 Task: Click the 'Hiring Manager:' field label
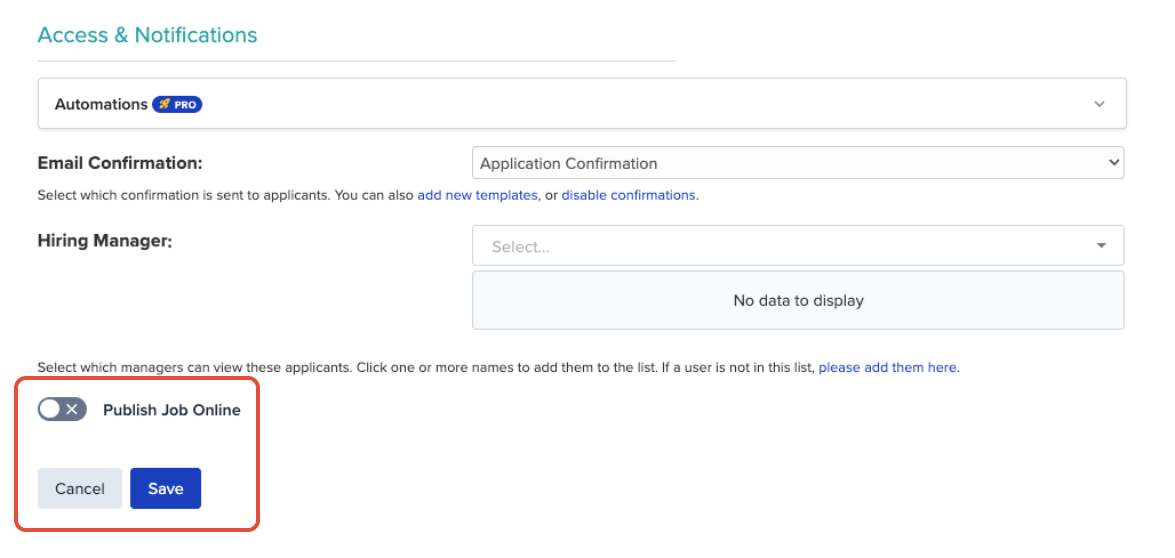coord(105,241)
